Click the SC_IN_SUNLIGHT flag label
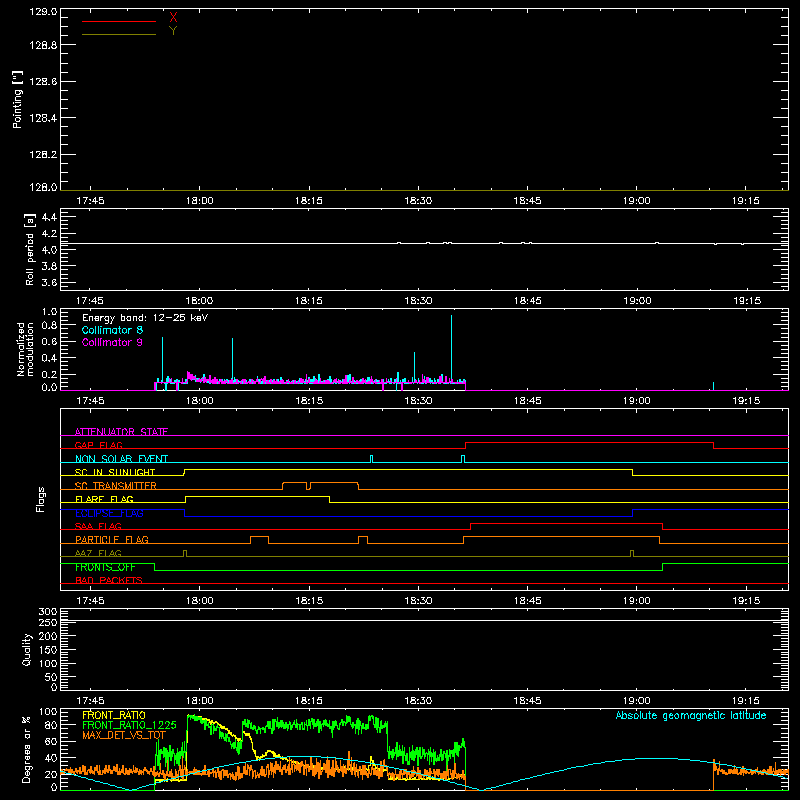Screen dimensions: 800x800 (115, 472)
